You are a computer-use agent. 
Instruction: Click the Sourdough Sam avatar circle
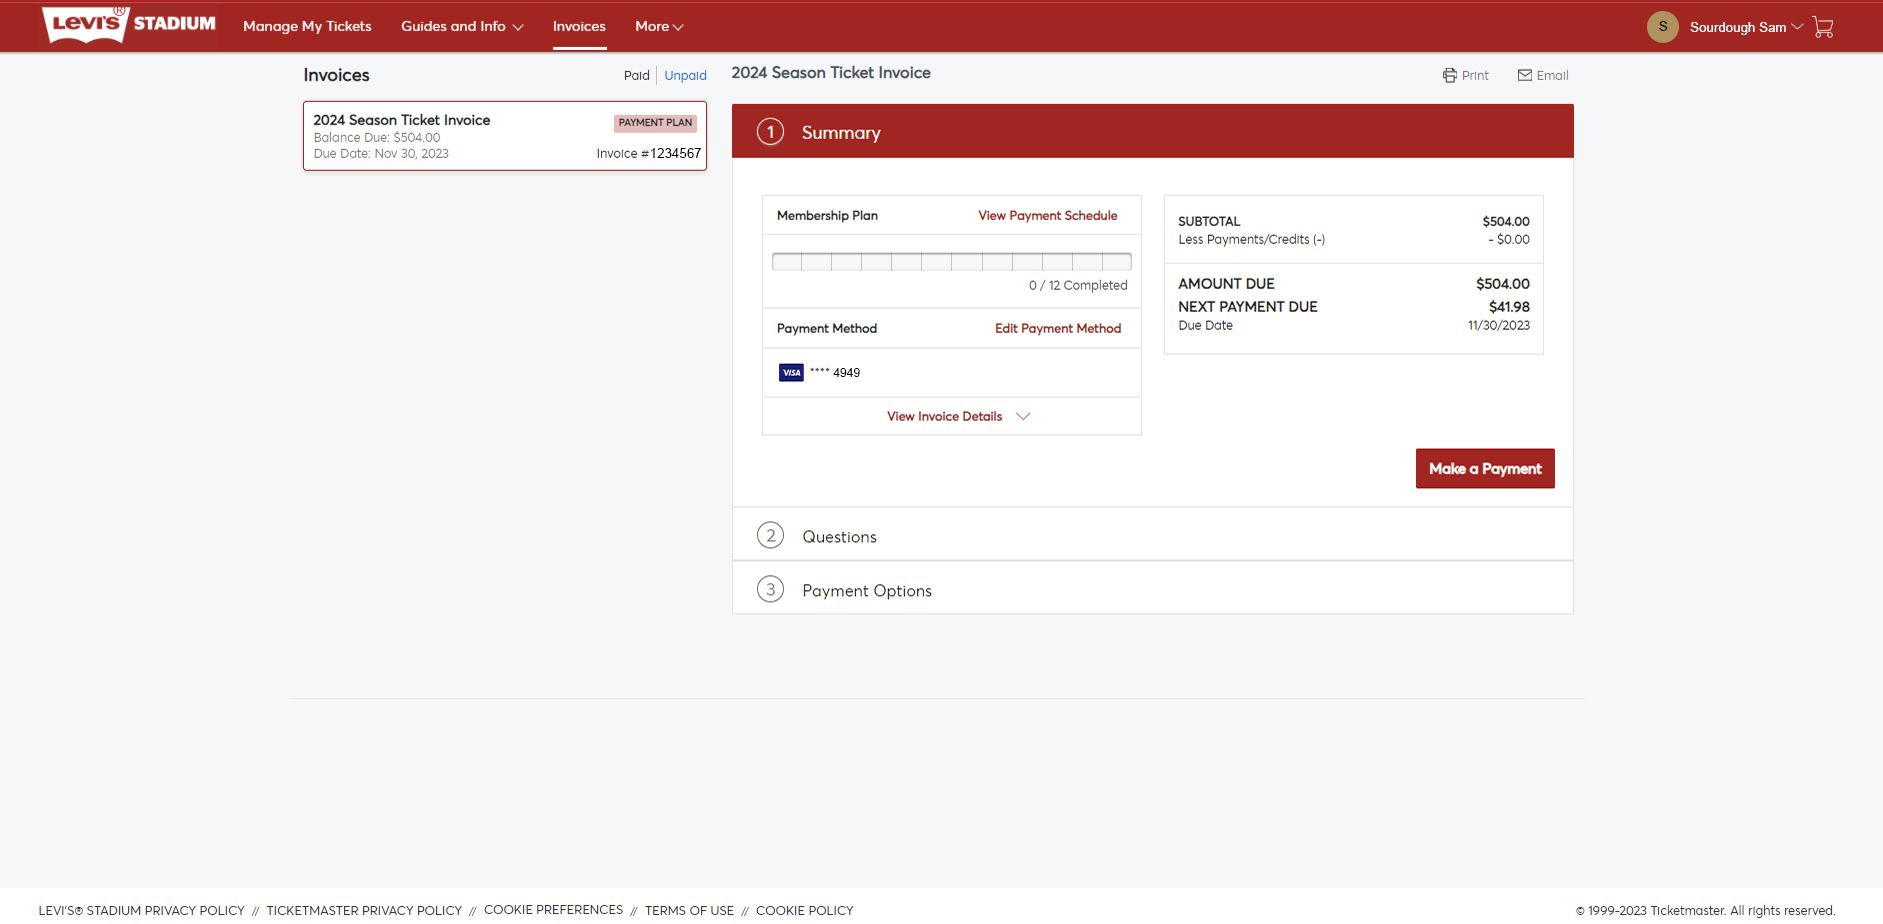[x=1662, y=27]
